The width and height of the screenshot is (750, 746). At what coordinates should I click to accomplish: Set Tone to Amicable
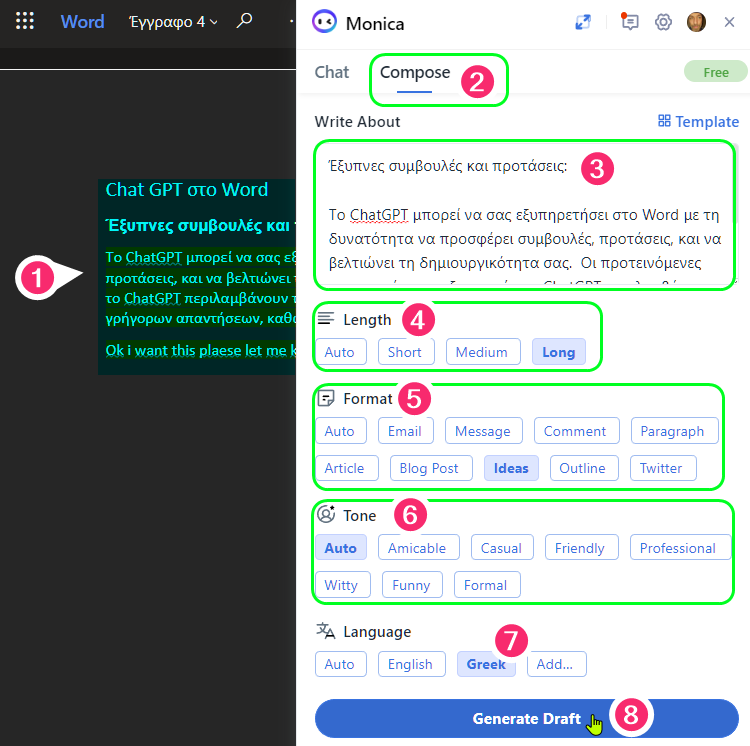coord(418,548)
